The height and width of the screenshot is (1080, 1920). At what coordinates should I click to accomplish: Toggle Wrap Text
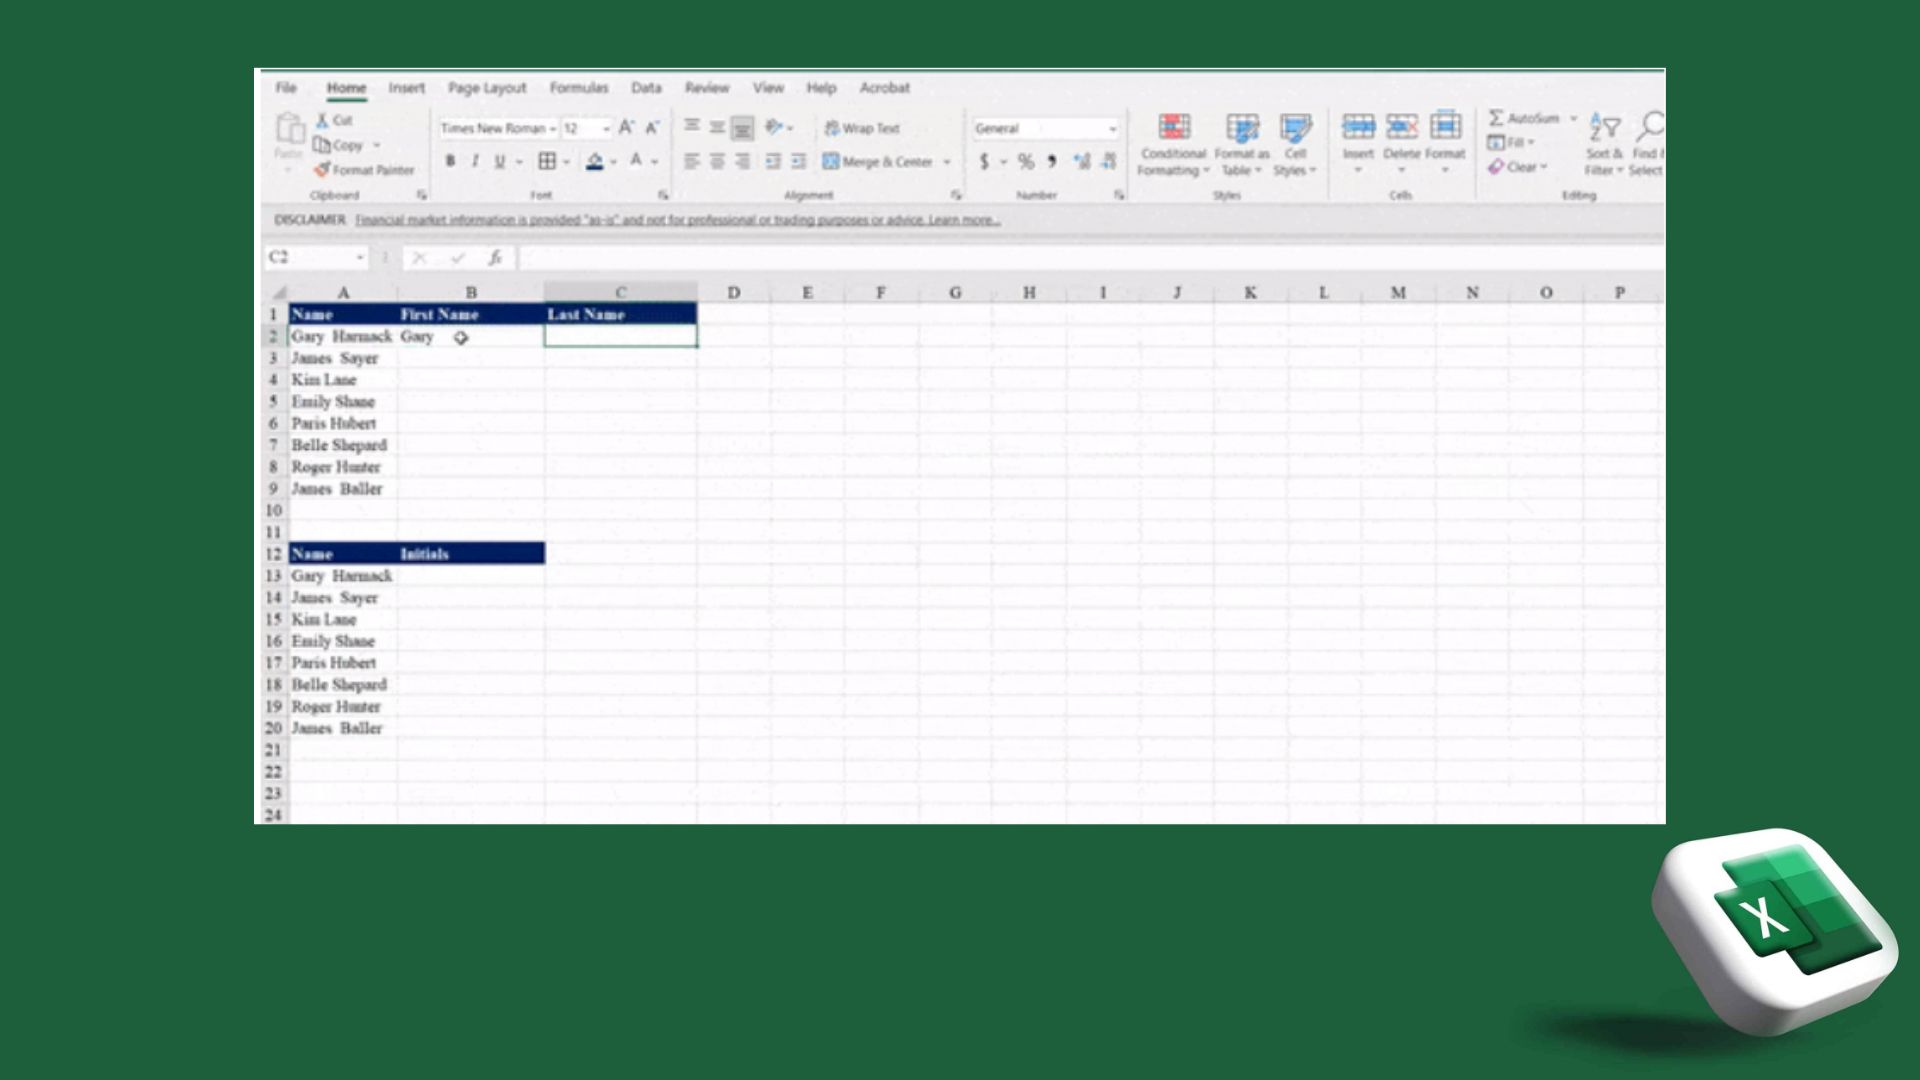pyautogui.click(x=862, y=128)
